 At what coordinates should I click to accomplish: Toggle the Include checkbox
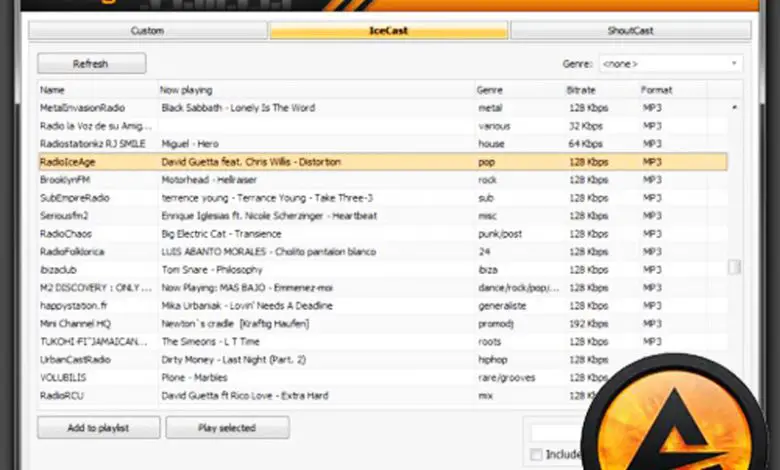(x=536, y=454)
